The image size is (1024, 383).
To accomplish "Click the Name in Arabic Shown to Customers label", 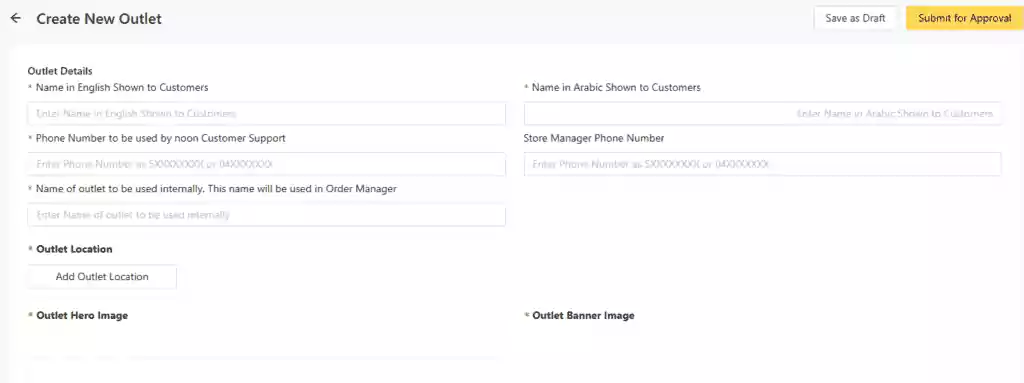I will pos(616,87).
